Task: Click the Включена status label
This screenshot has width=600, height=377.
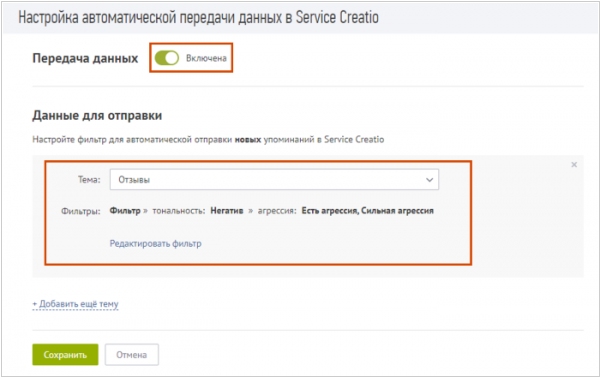Action: pos(206,58)
